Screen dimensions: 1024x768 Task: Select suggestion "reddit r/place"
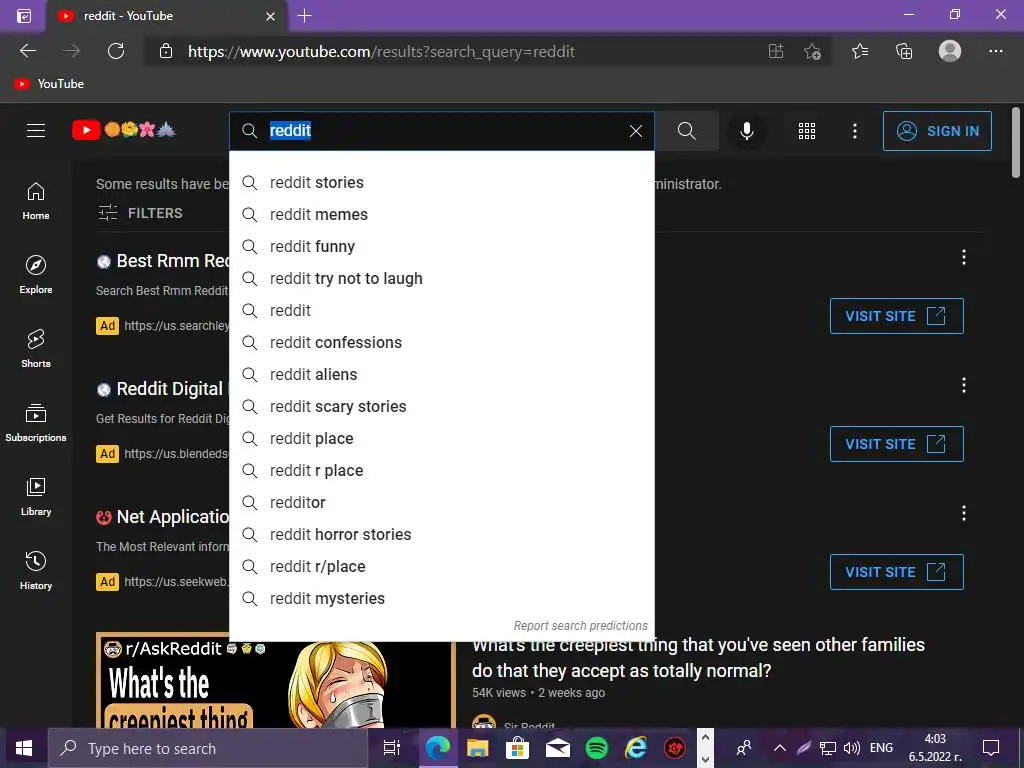pyautogui.click(x=441, y=566)
